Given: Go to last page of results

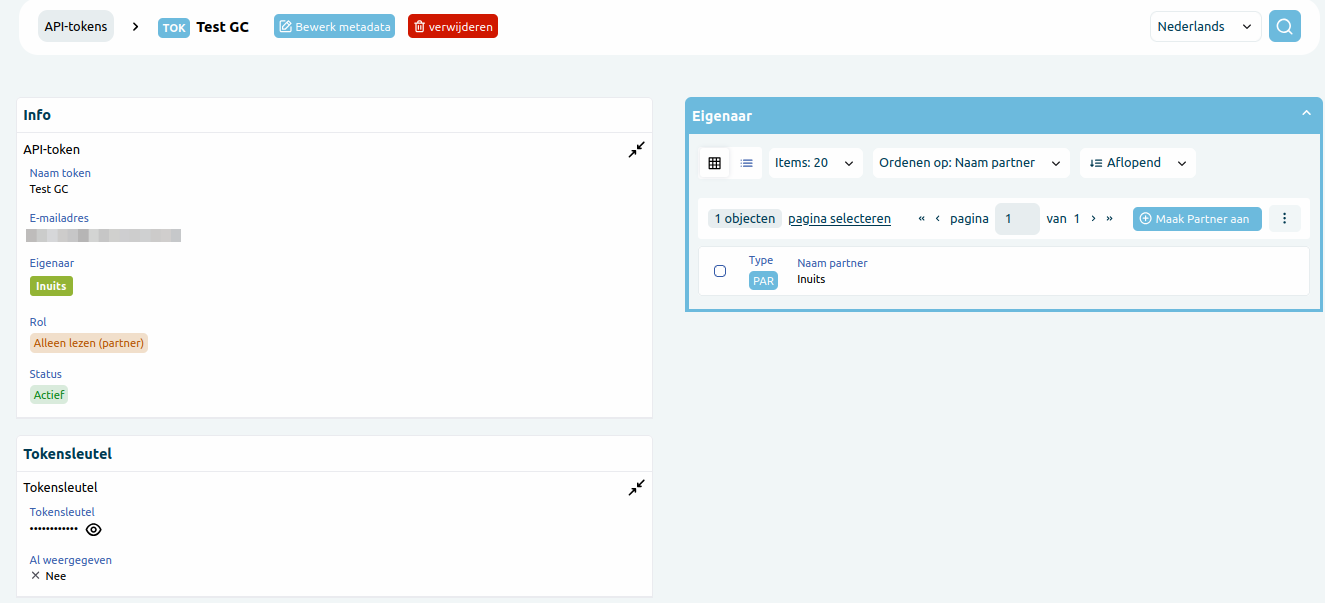Looking at the screenshot, I should tap(1109, 219).
